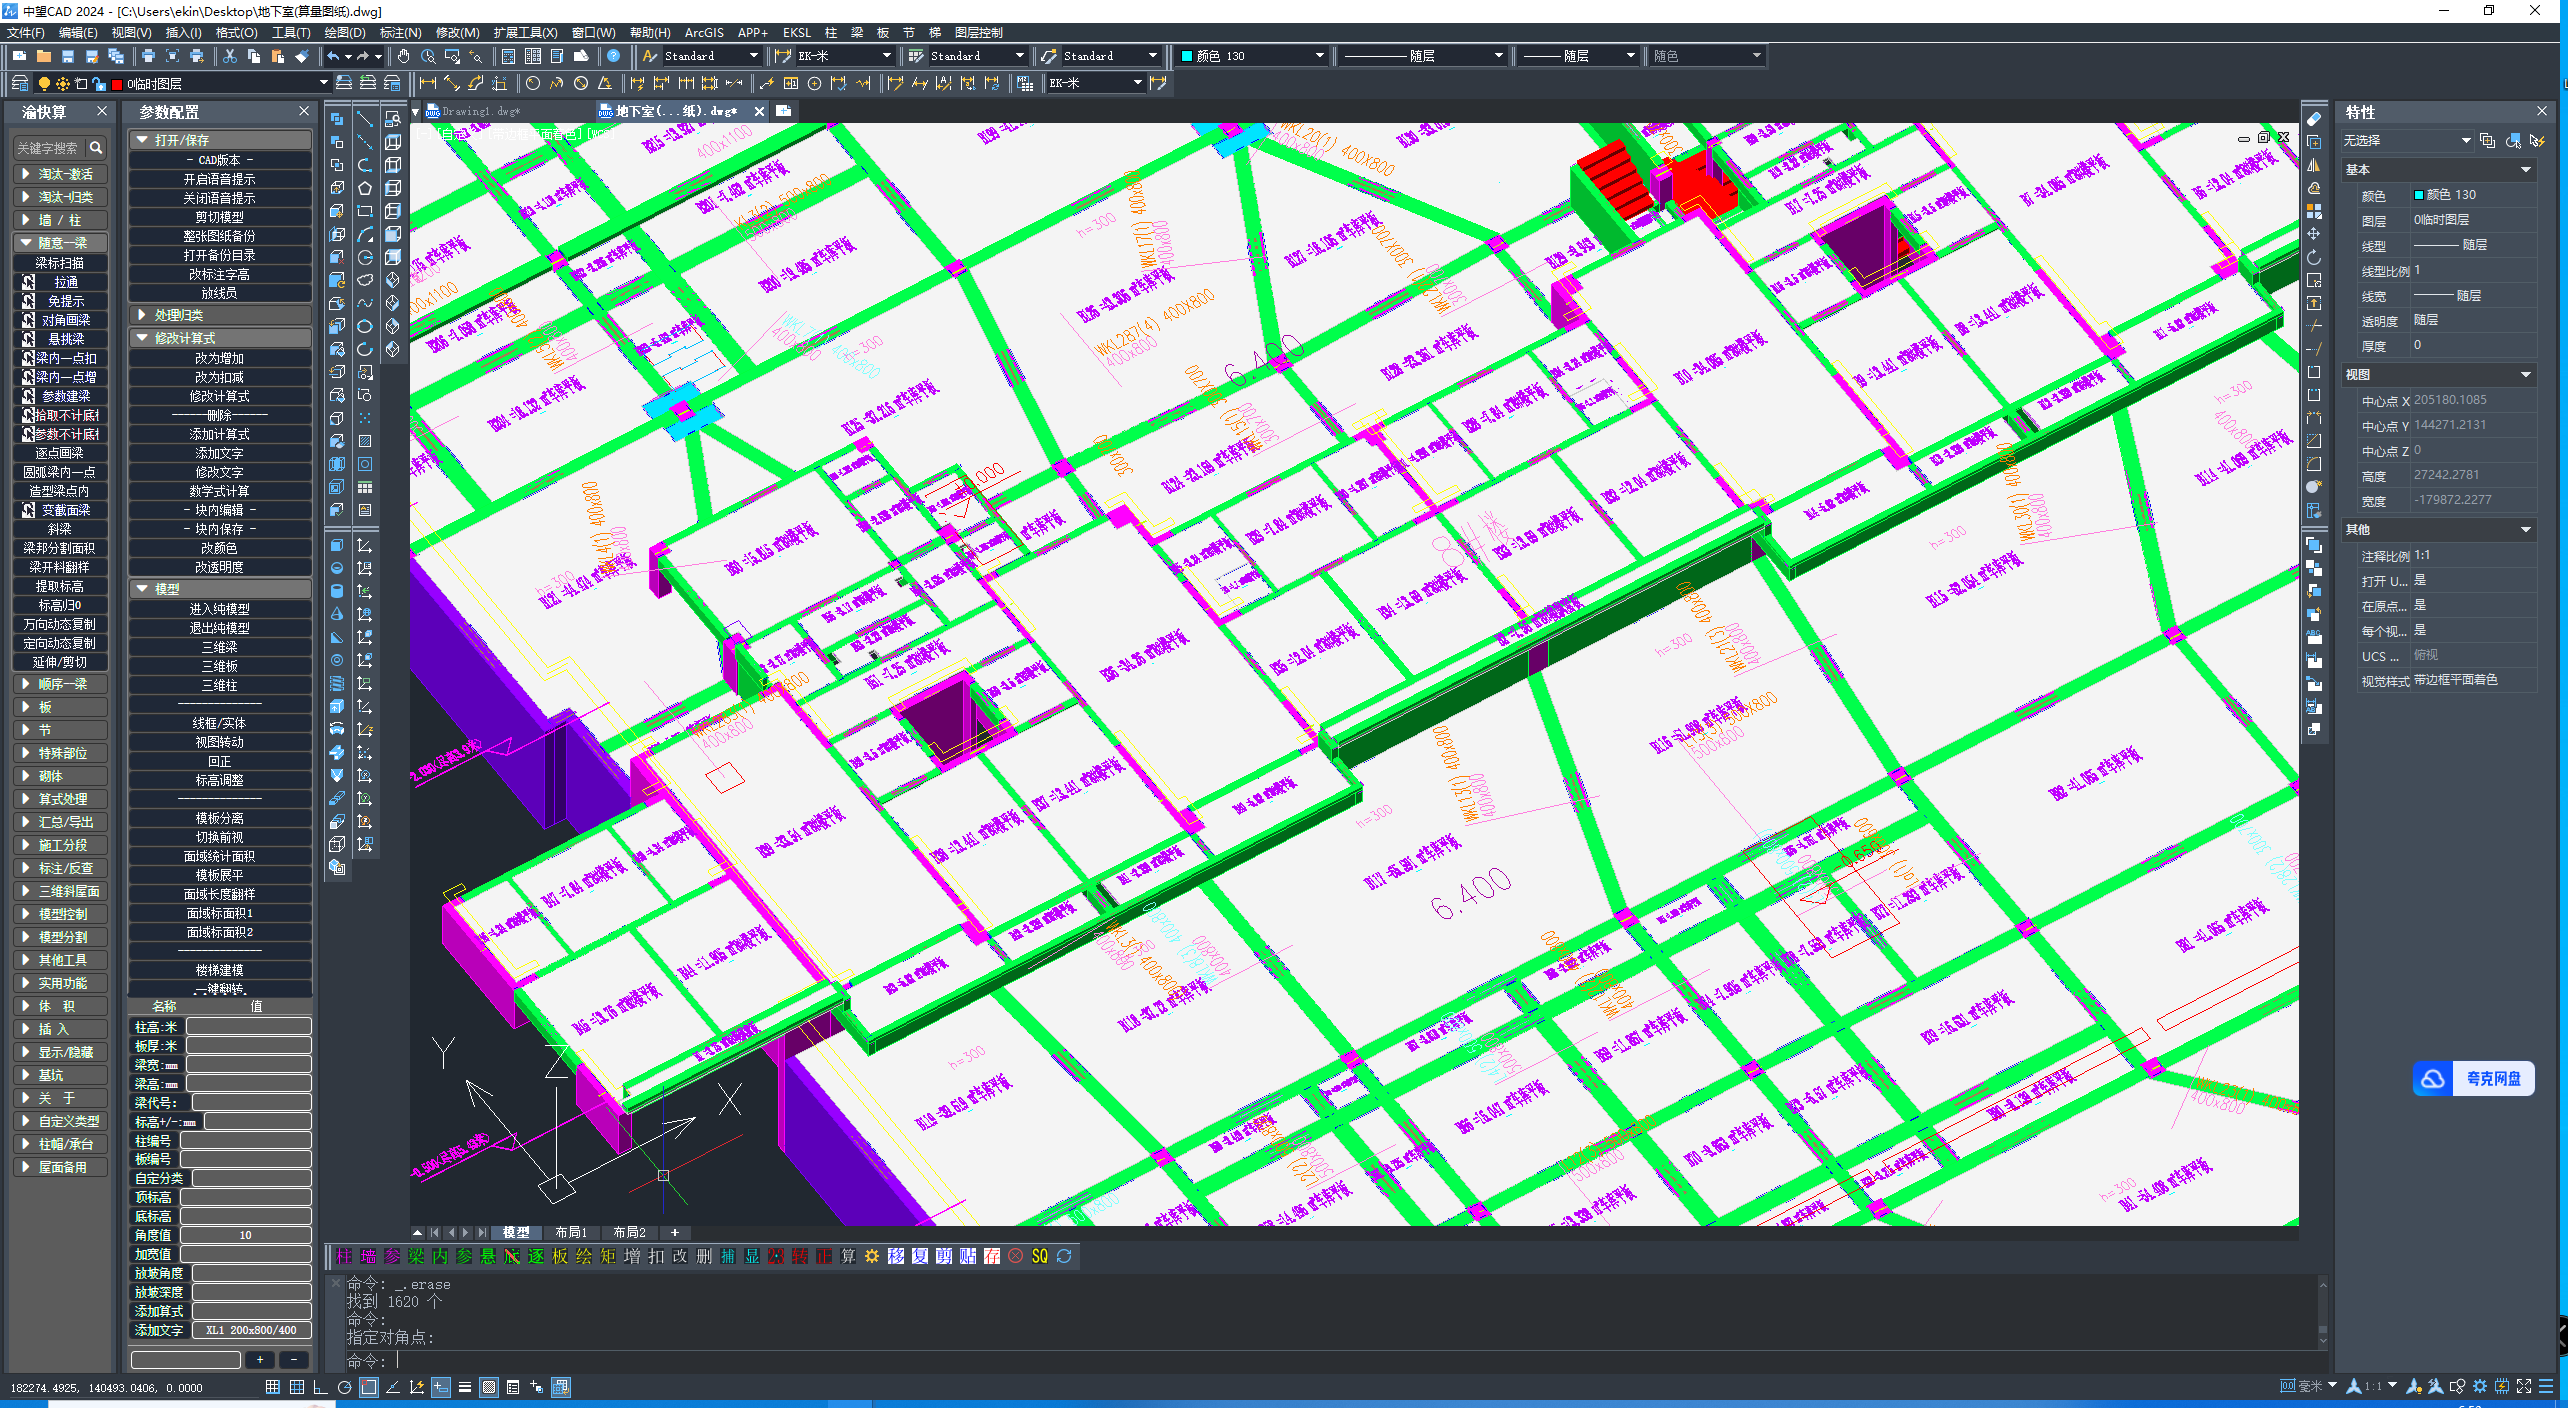Click the green 梁 beam icon
Viewport: 2568px width, 1408px height.
(x=416, y=1256)
